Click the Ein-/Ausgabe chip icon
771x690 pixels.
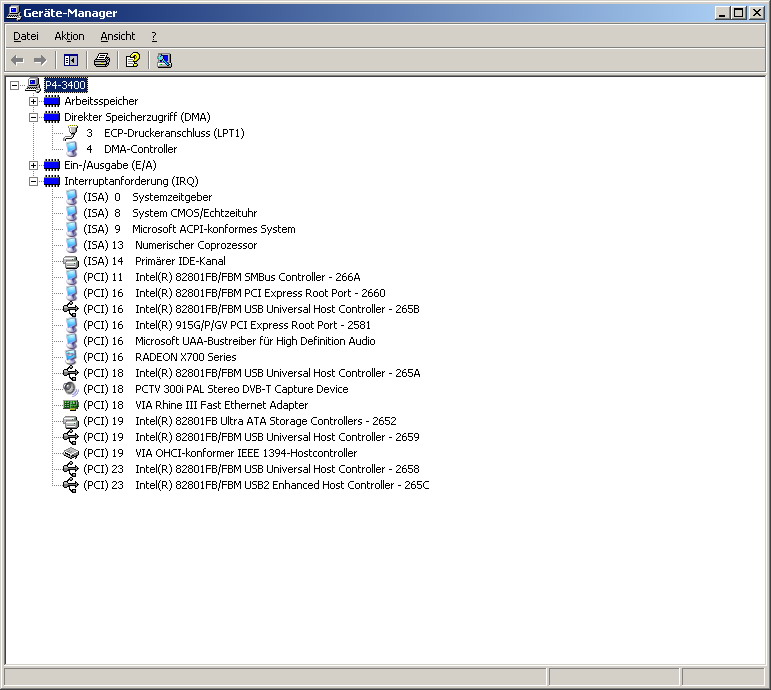click(x=52, y=165)
